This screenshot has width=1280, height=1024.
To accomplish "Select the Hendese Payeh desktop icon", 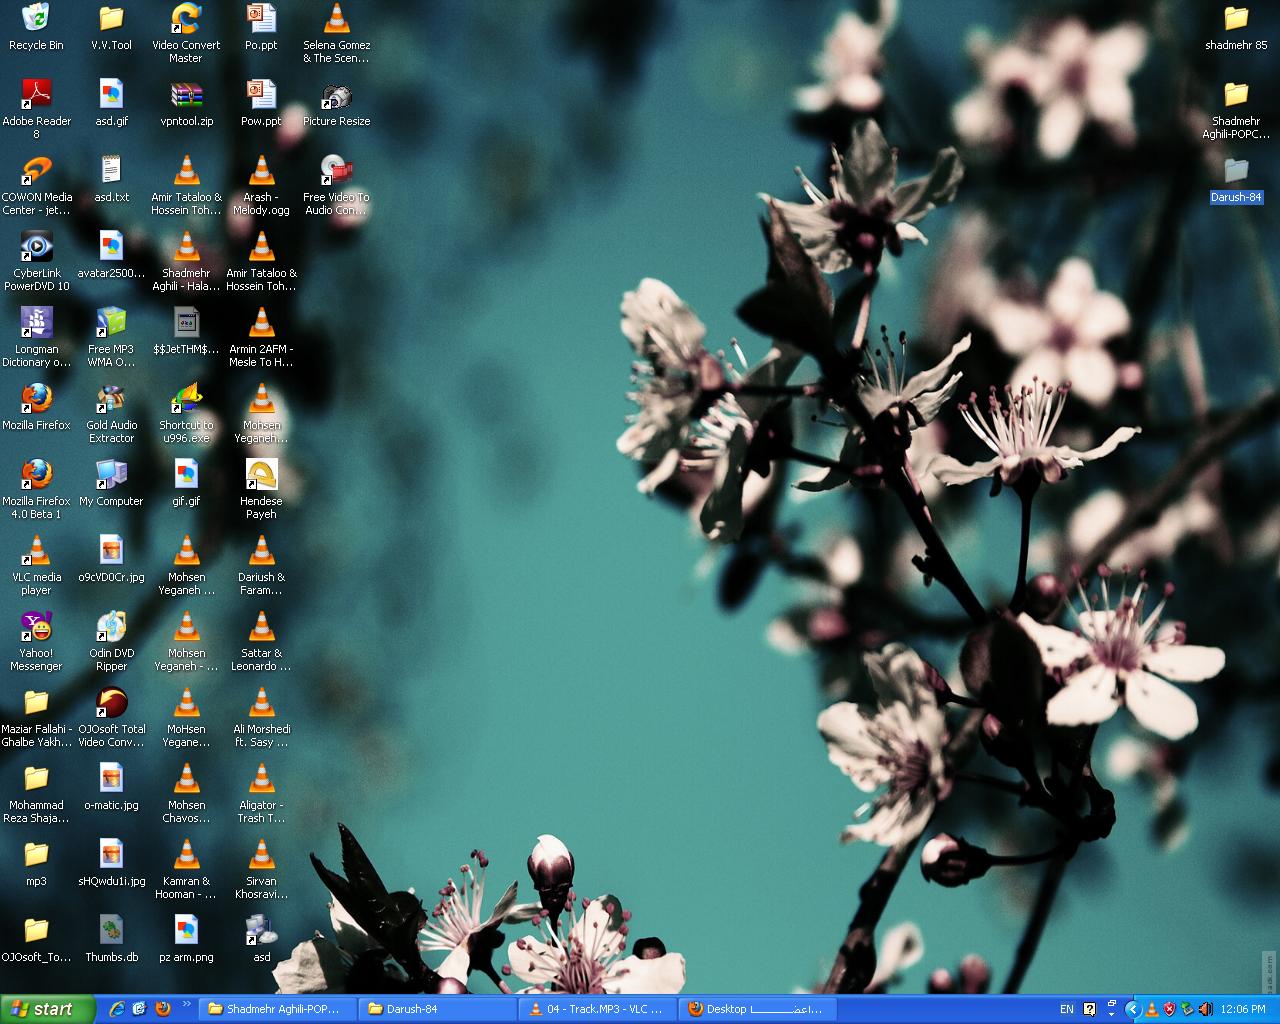I will [261, 475].
